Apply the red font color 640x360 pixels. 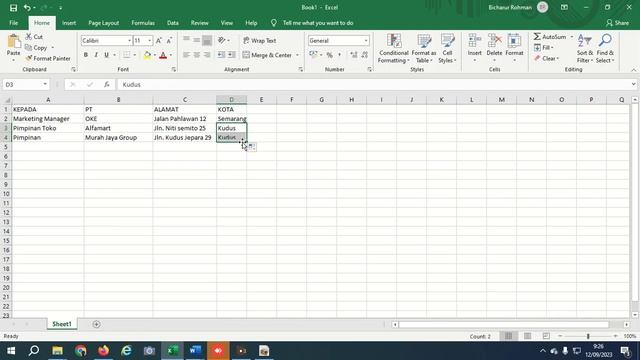click(x=163, y=55)
